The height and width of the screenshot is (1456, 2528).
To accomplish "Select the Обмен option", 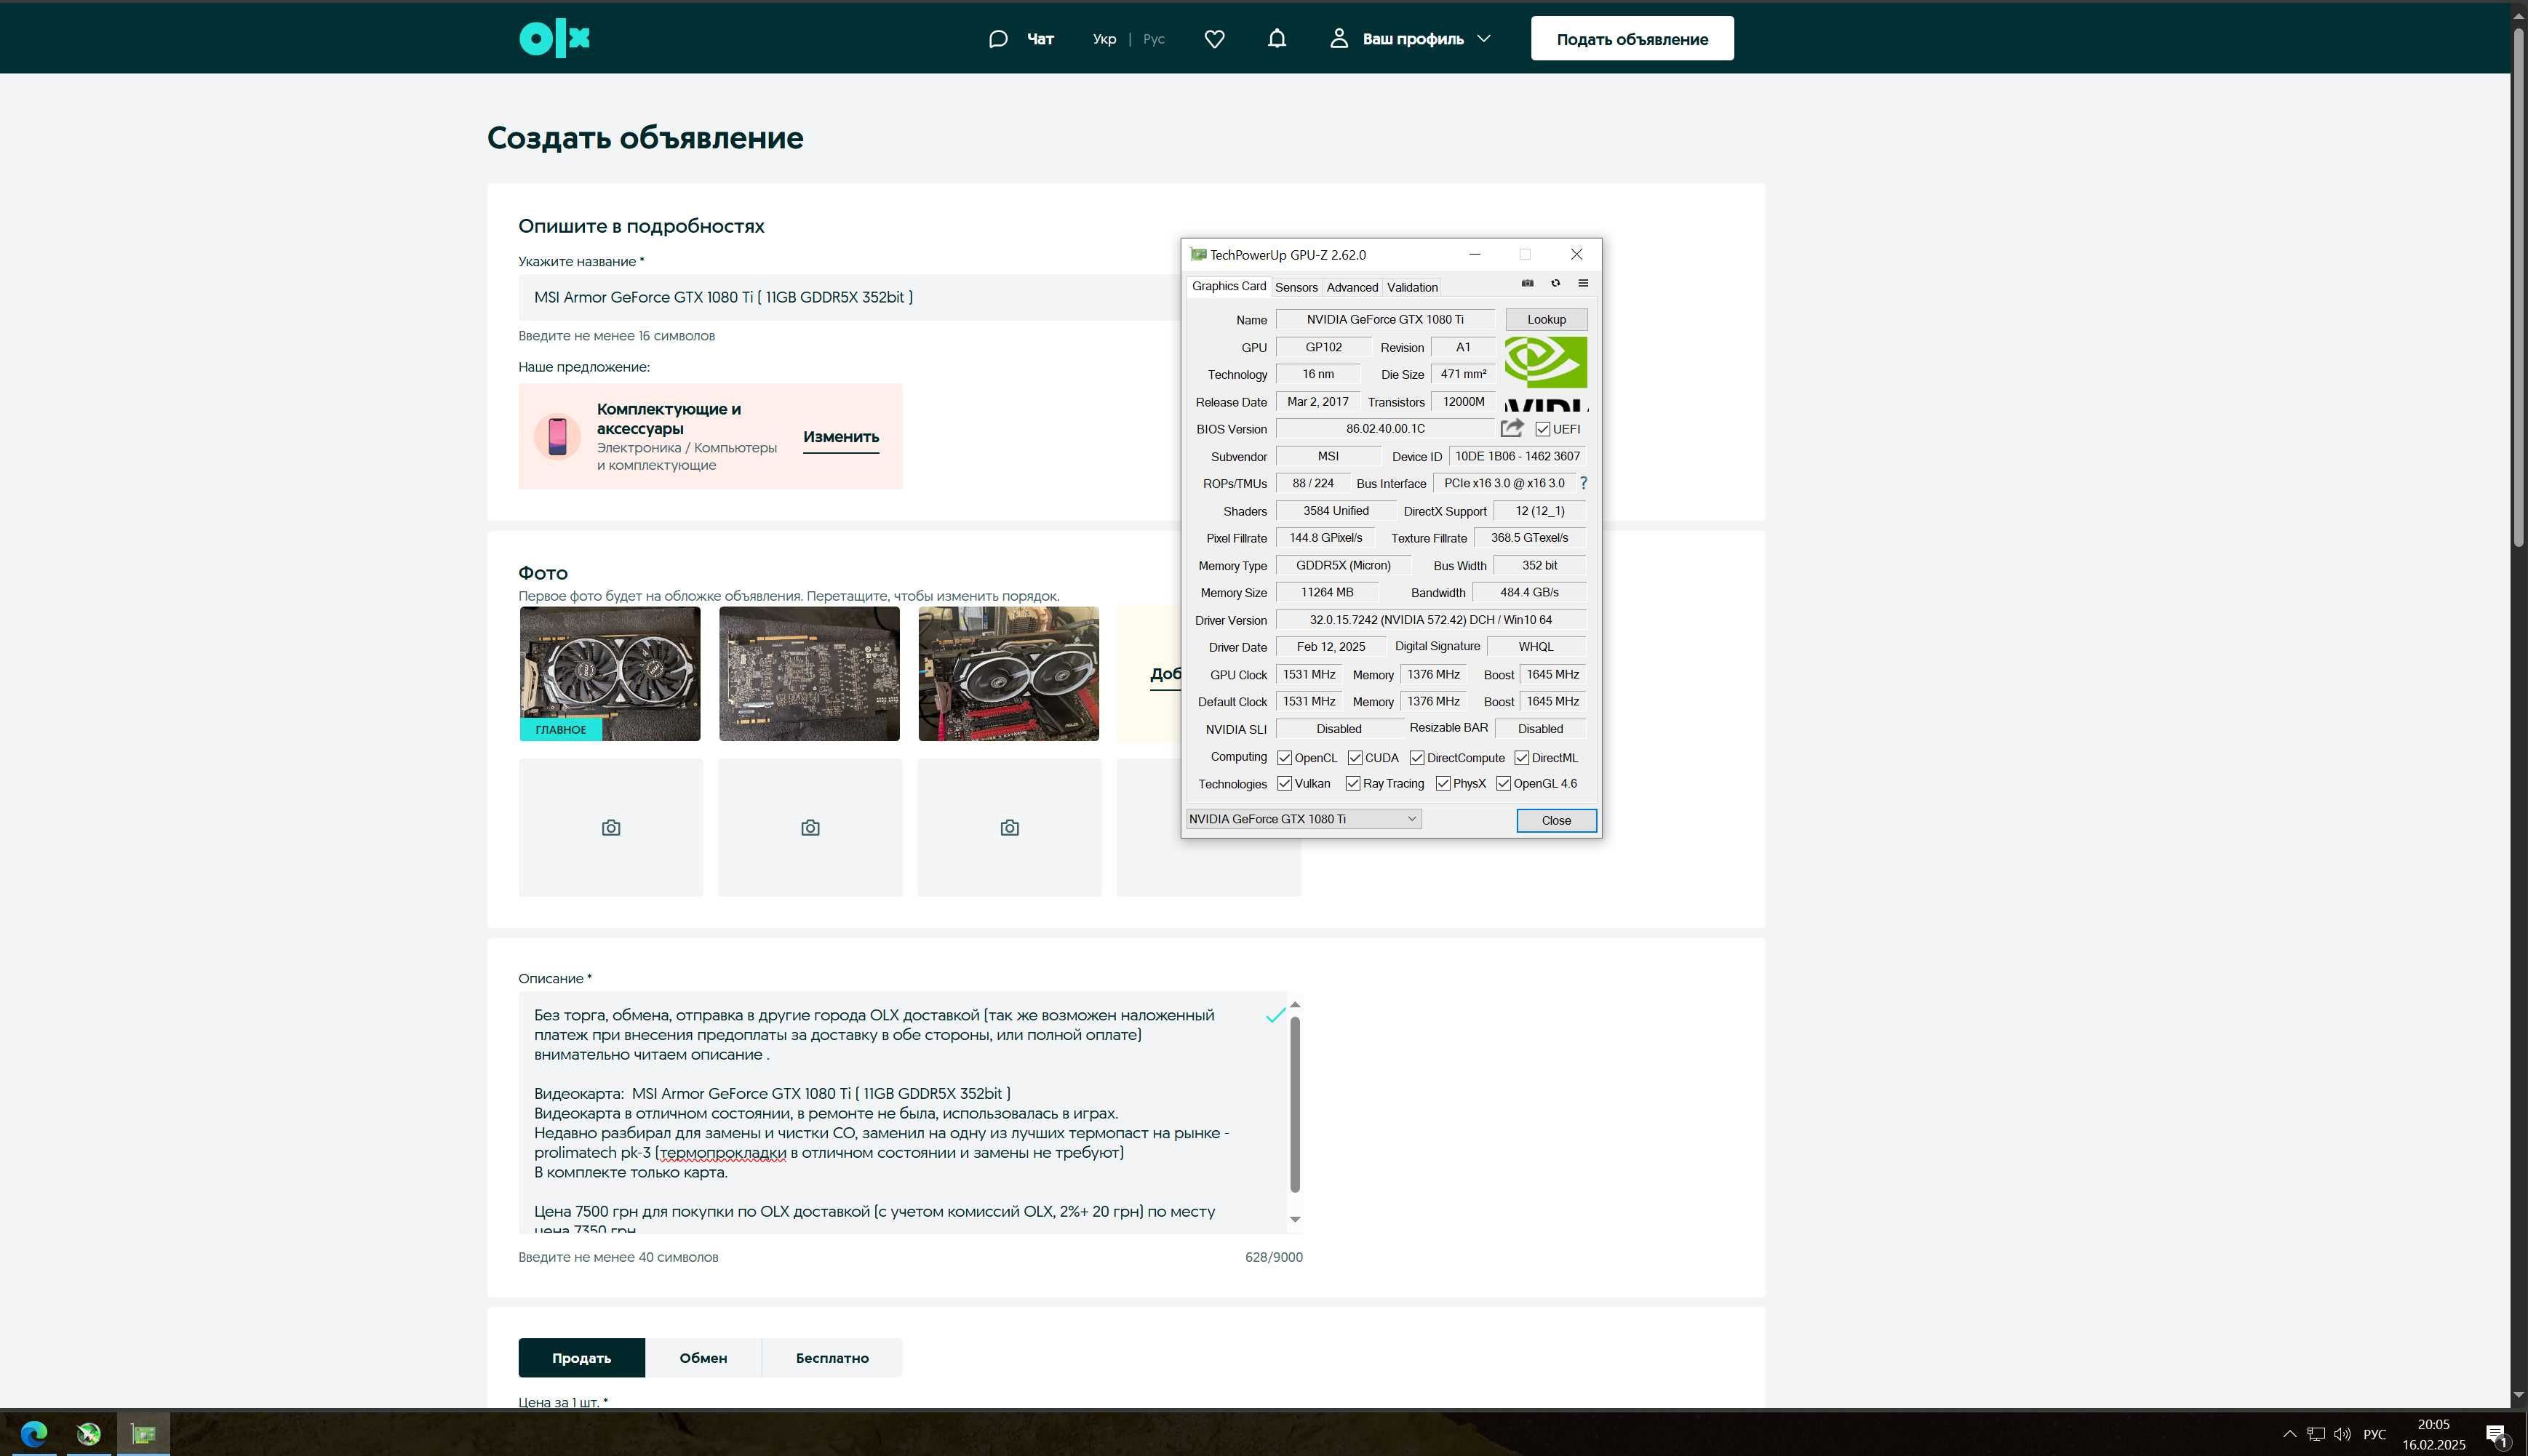I will click(703, 1358).
